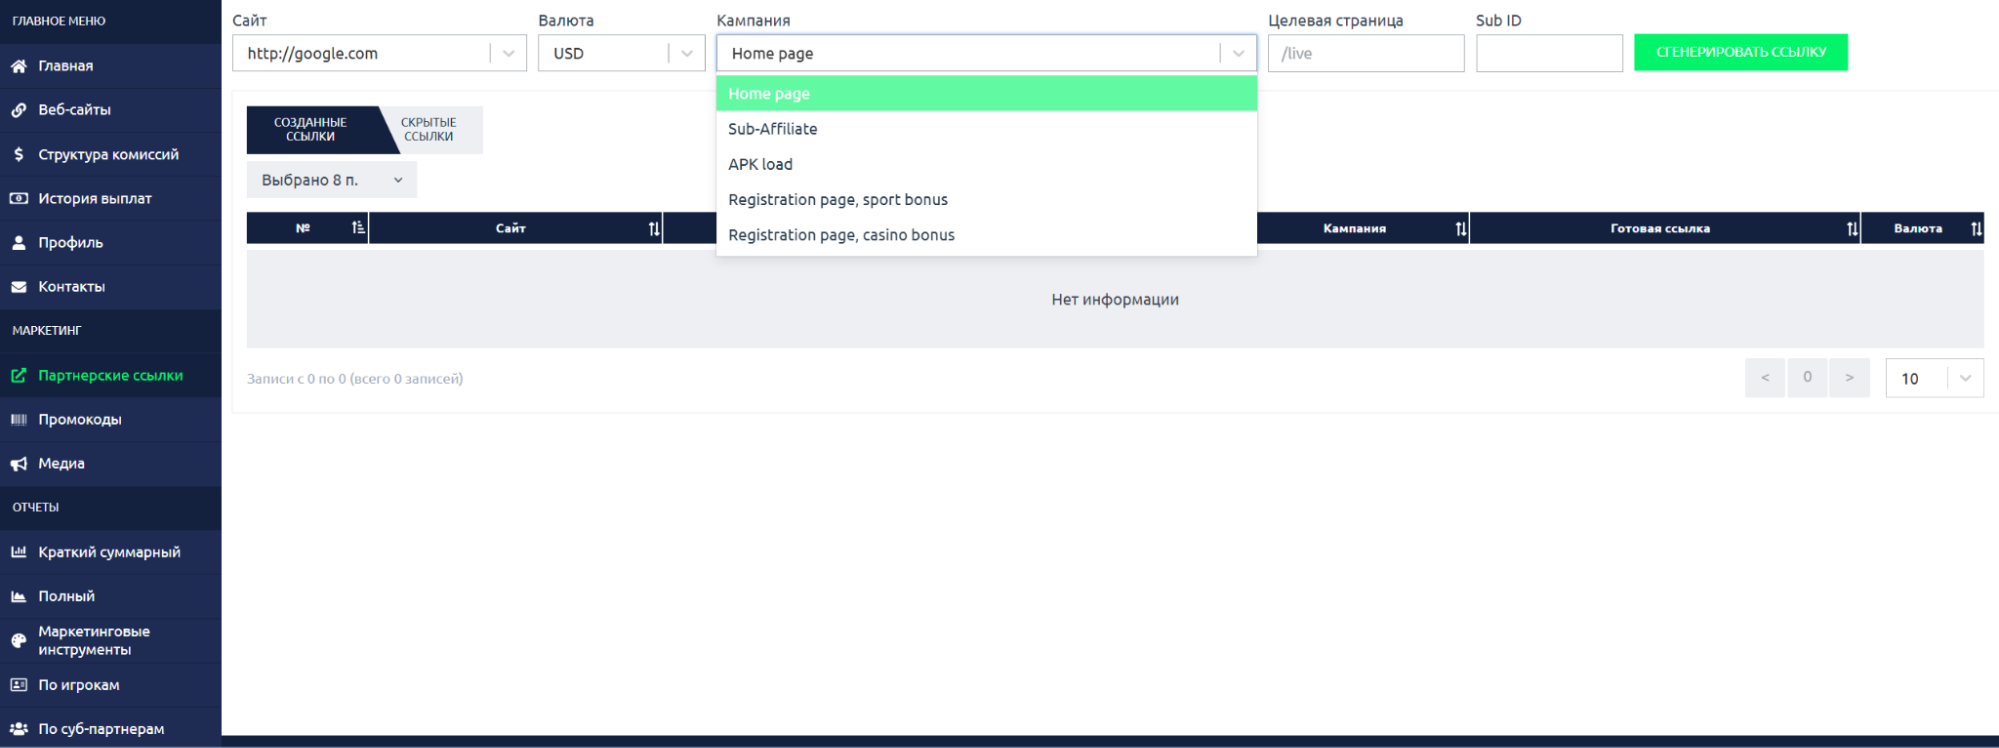This screenshot has height=748, width=1999.
Task: Click the link icon beside Веб-сайты
Action: pos(19,110)
